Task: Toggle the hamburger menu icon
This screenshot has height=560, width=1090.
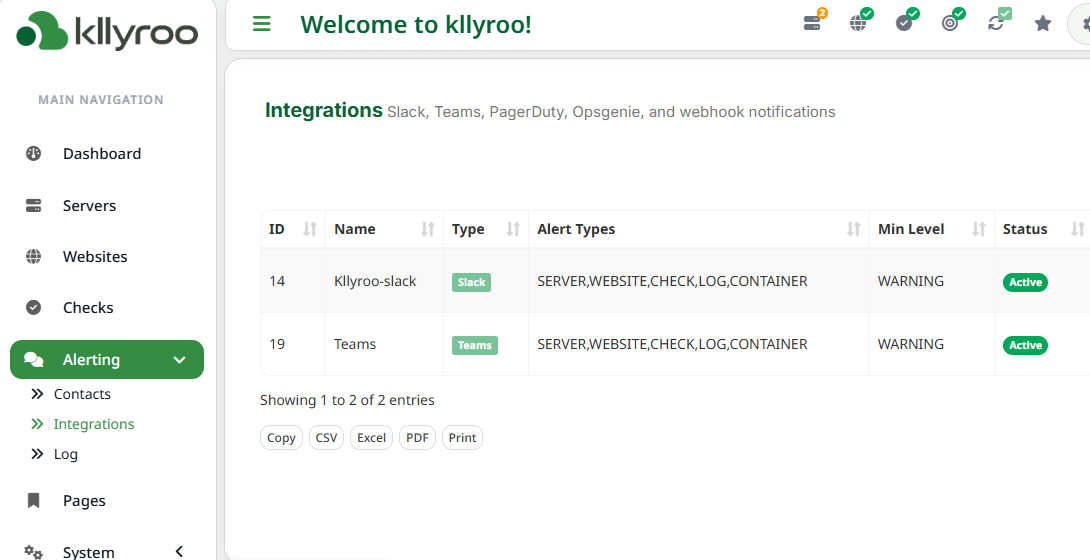Action: [x=261, y=24]
